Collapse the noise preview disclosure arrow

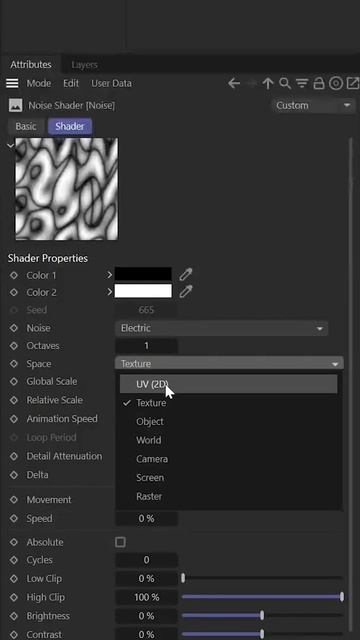pos(10,145)
